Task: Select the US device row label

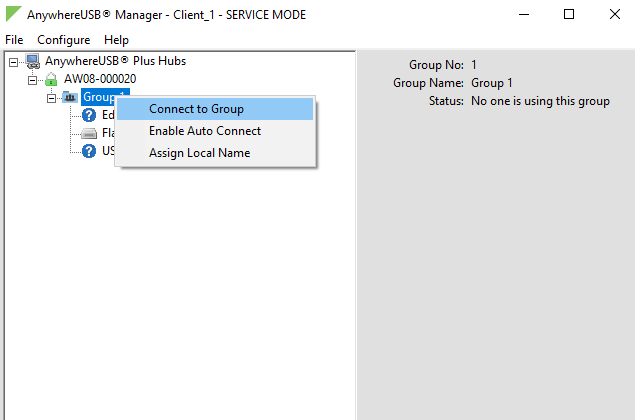Action: [x=108, y=151]
